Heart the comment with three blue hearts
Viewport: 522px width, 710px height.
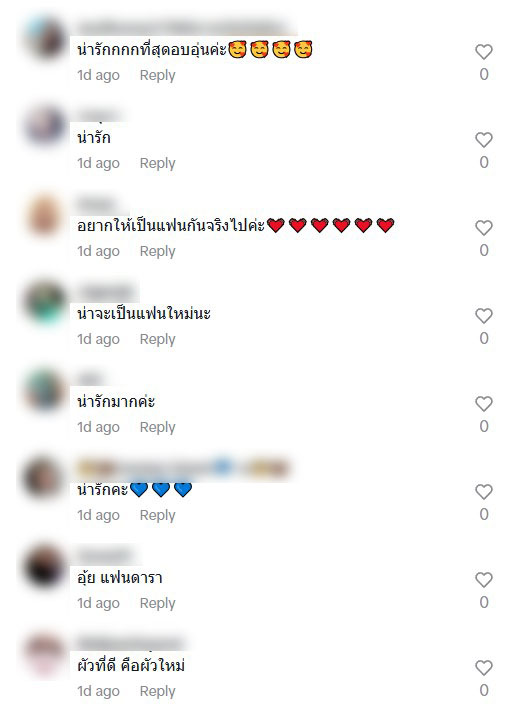pos(484,492)
